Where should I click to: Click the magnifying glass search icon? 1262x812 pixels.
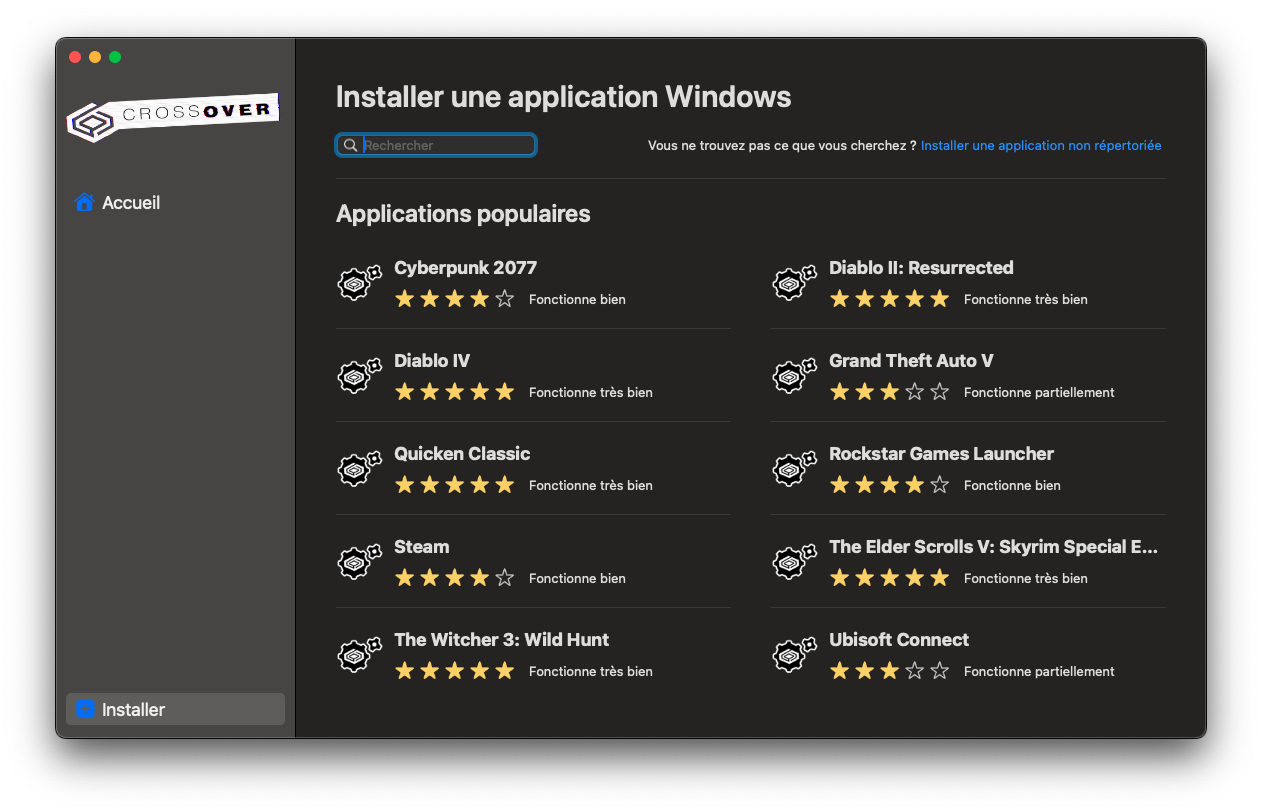pyautogui.click(x=350, y=146)
